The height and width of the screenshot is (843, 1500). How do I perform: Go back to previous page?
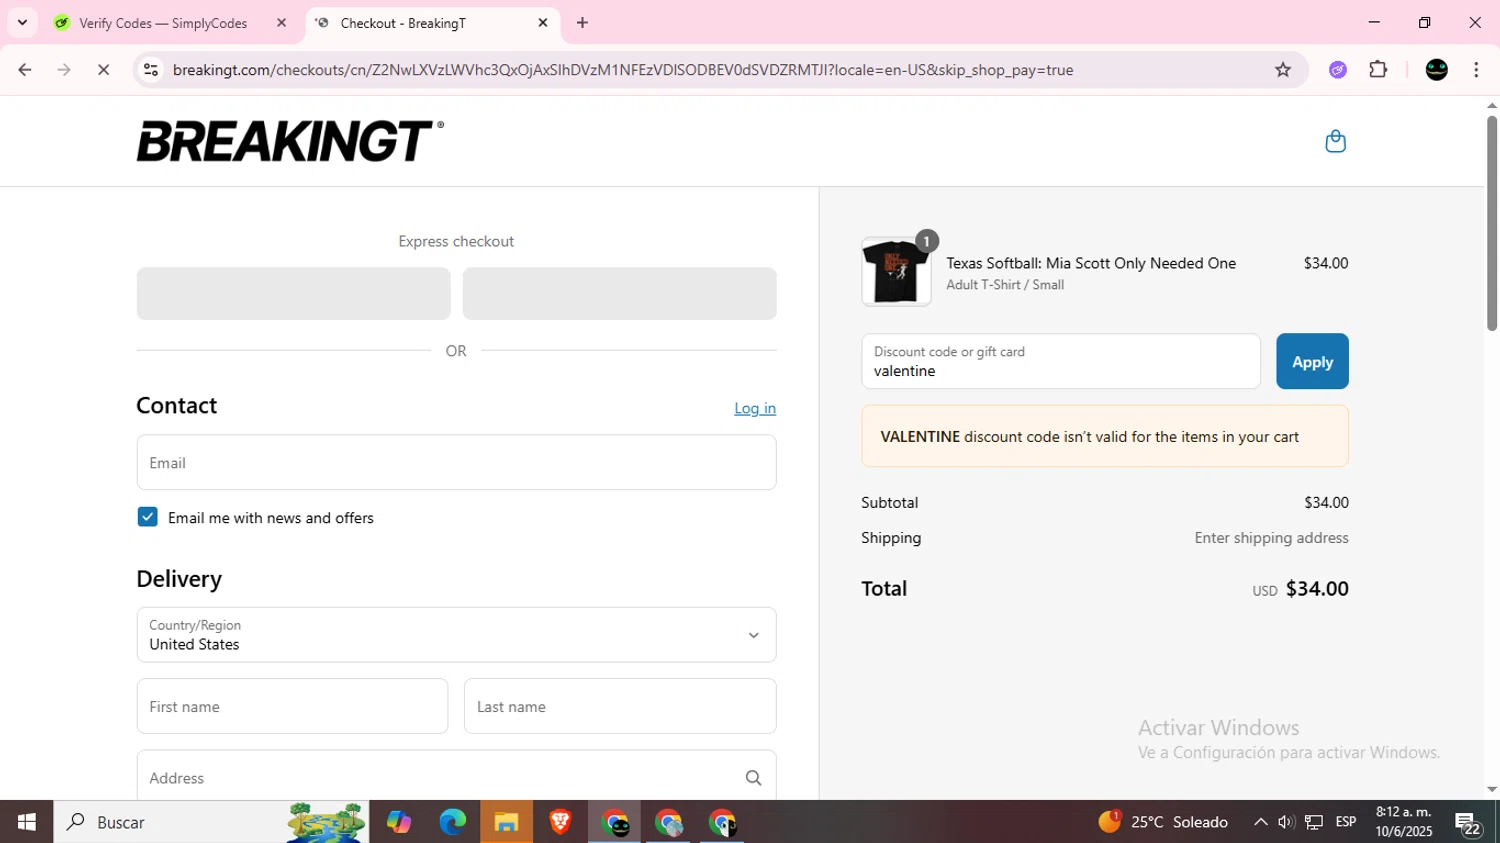(x=25, y=70)
